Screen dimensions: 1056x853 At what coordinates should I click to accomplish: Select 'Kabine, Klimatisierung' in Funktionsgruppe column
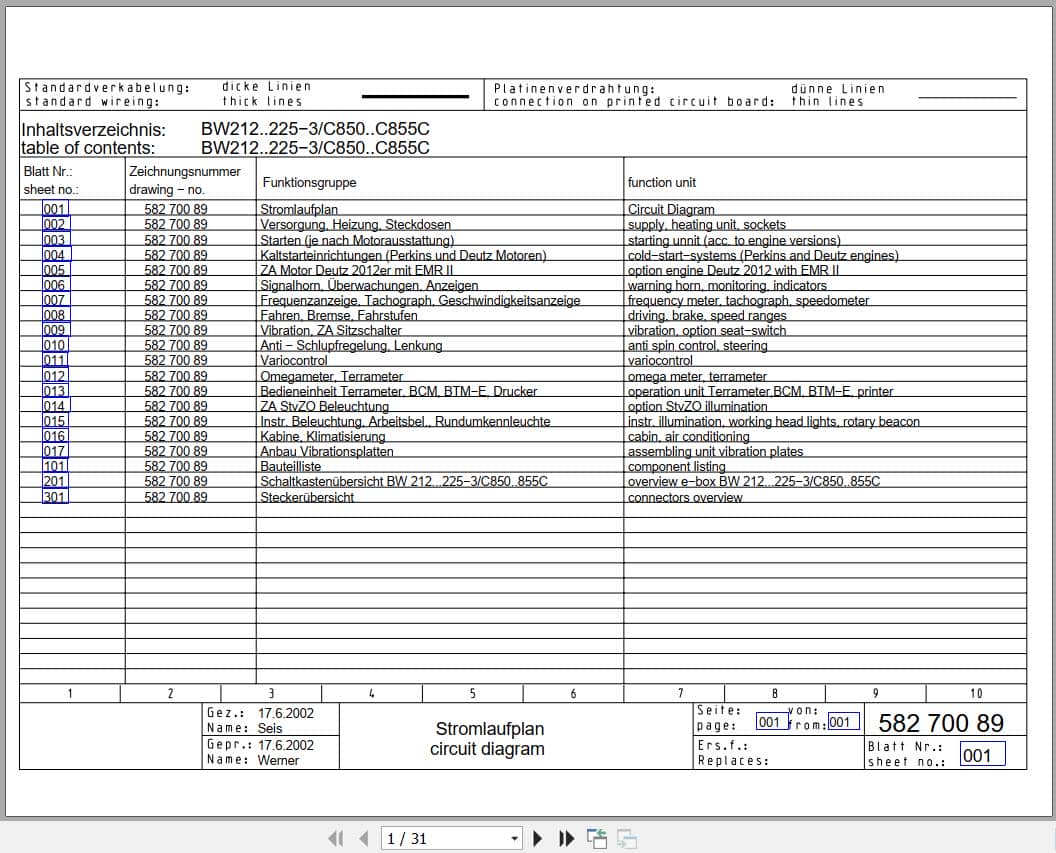point(323,436)
